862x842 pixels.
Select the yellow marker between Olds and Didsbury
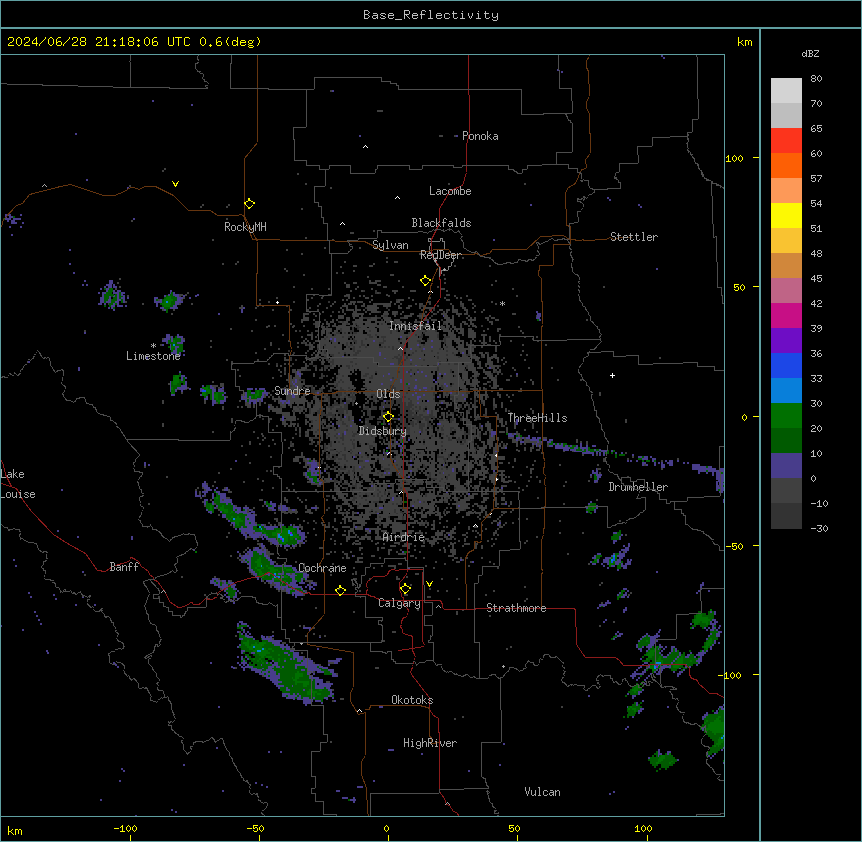click(389, 417)
